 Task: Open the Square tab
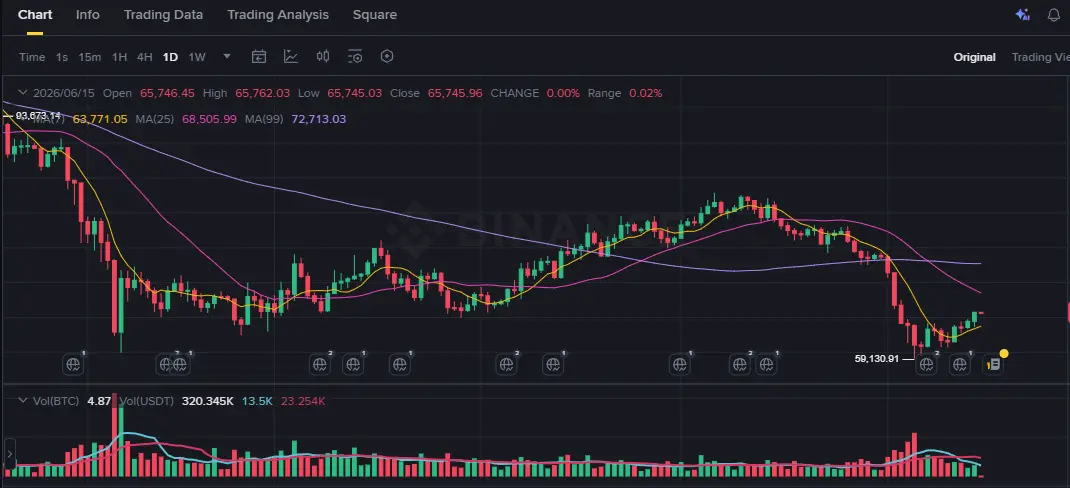click(x=375, y=14)
